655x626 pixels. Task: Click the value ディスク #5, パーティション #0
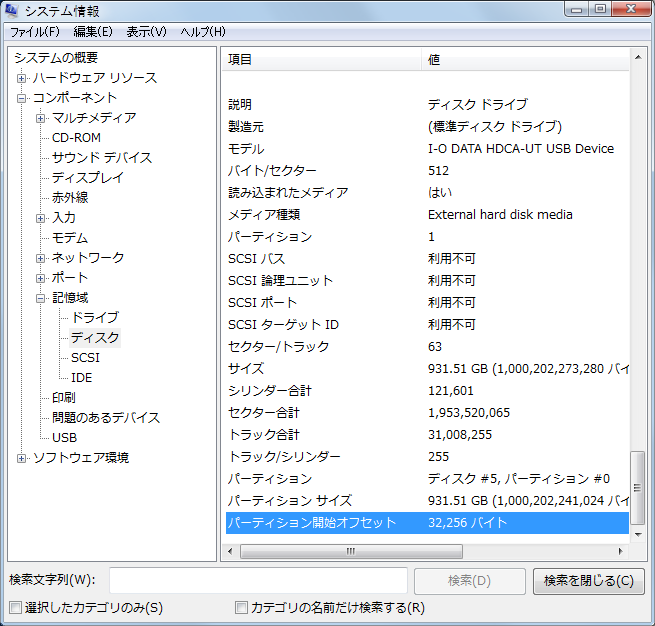519,479
